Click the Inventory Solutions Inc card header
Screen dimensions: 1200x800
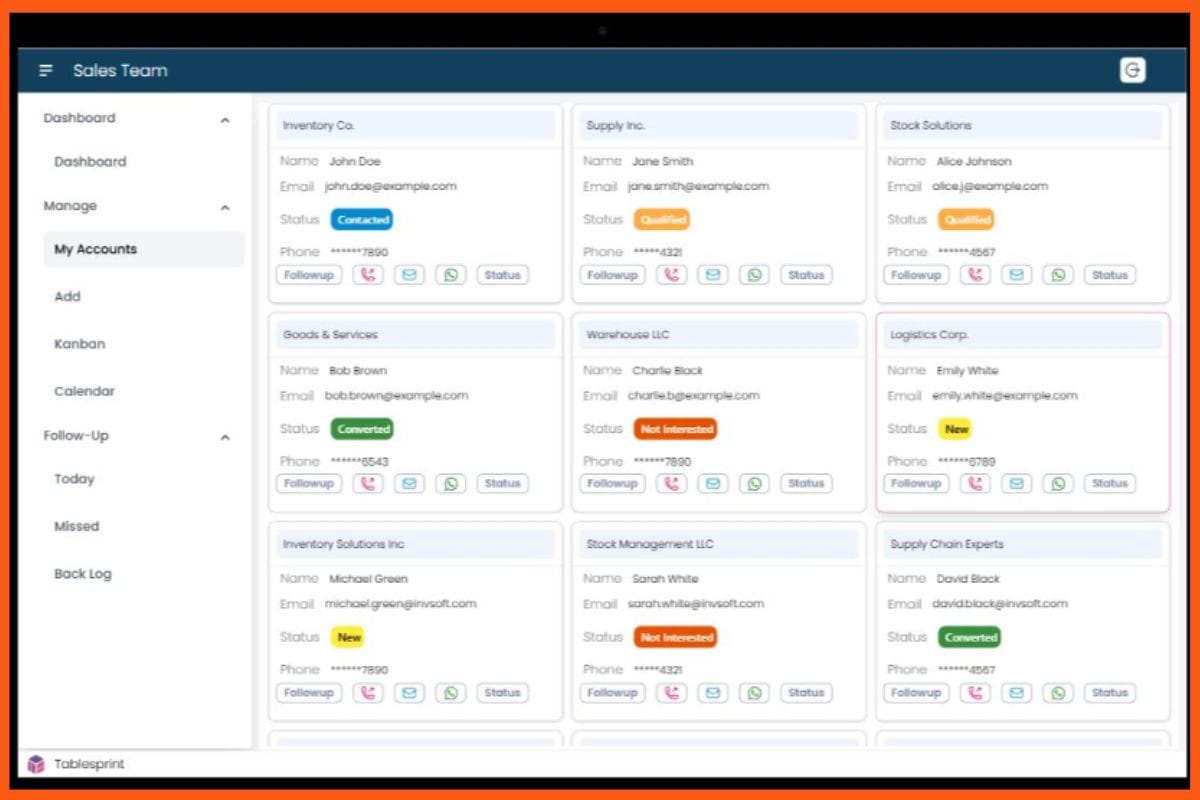415,545
